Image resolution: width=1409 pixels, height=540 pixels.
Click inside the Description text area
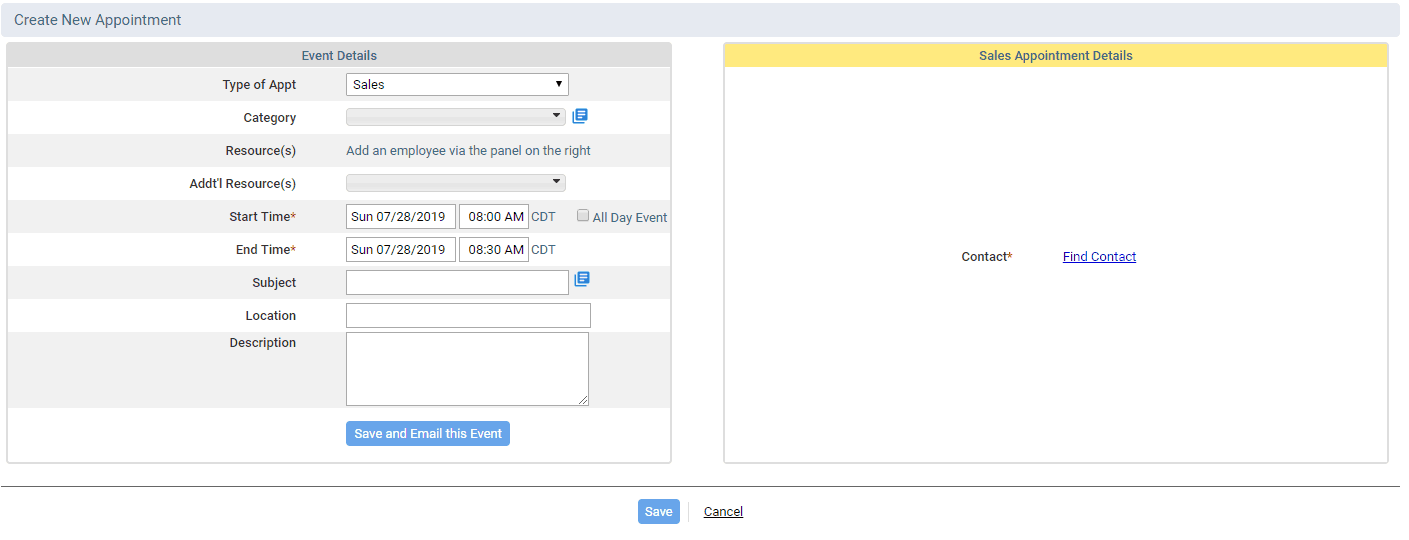coord(467,369)
